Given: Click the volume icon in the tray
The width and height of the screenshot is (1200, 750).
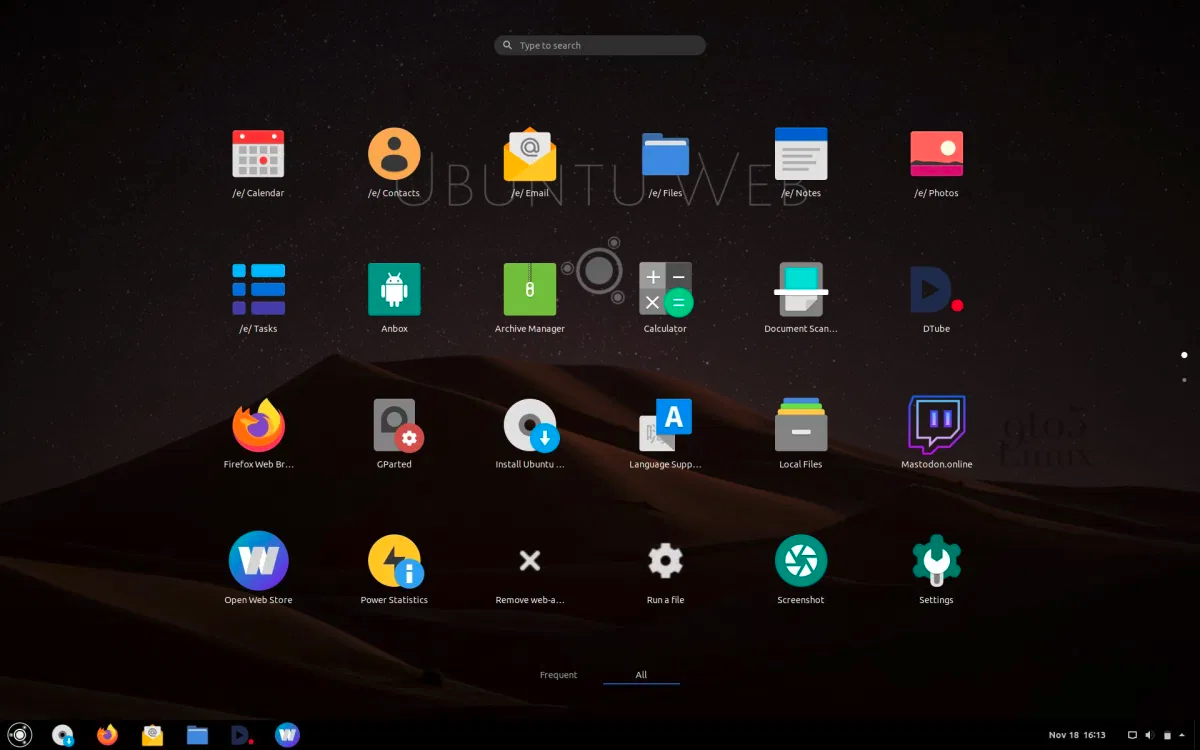Looking at the screenshot, I should (x=1149, y=735).
